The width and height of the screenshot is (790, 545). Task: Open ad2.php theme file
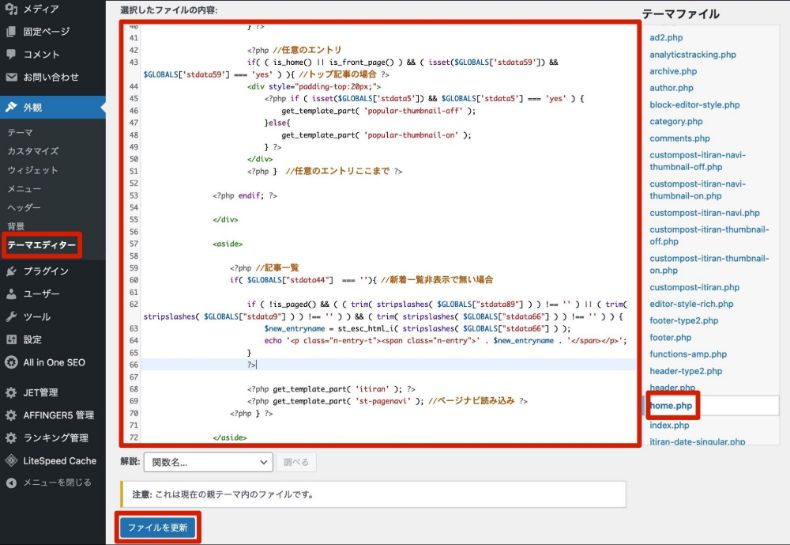click(666, 37)
